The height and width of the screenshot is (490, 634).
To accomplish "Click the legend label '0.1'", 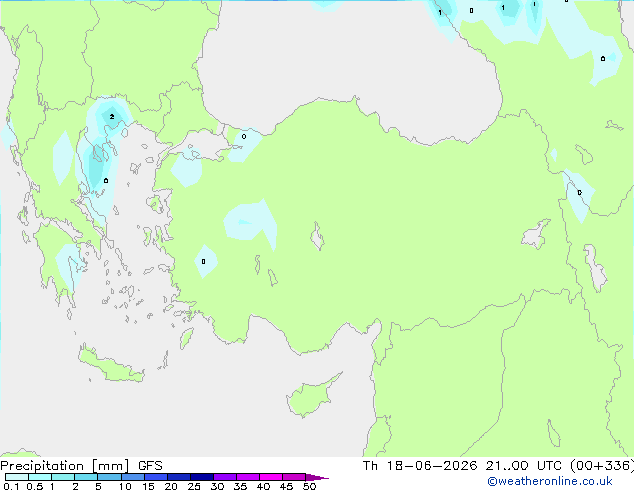I will 11,486.
